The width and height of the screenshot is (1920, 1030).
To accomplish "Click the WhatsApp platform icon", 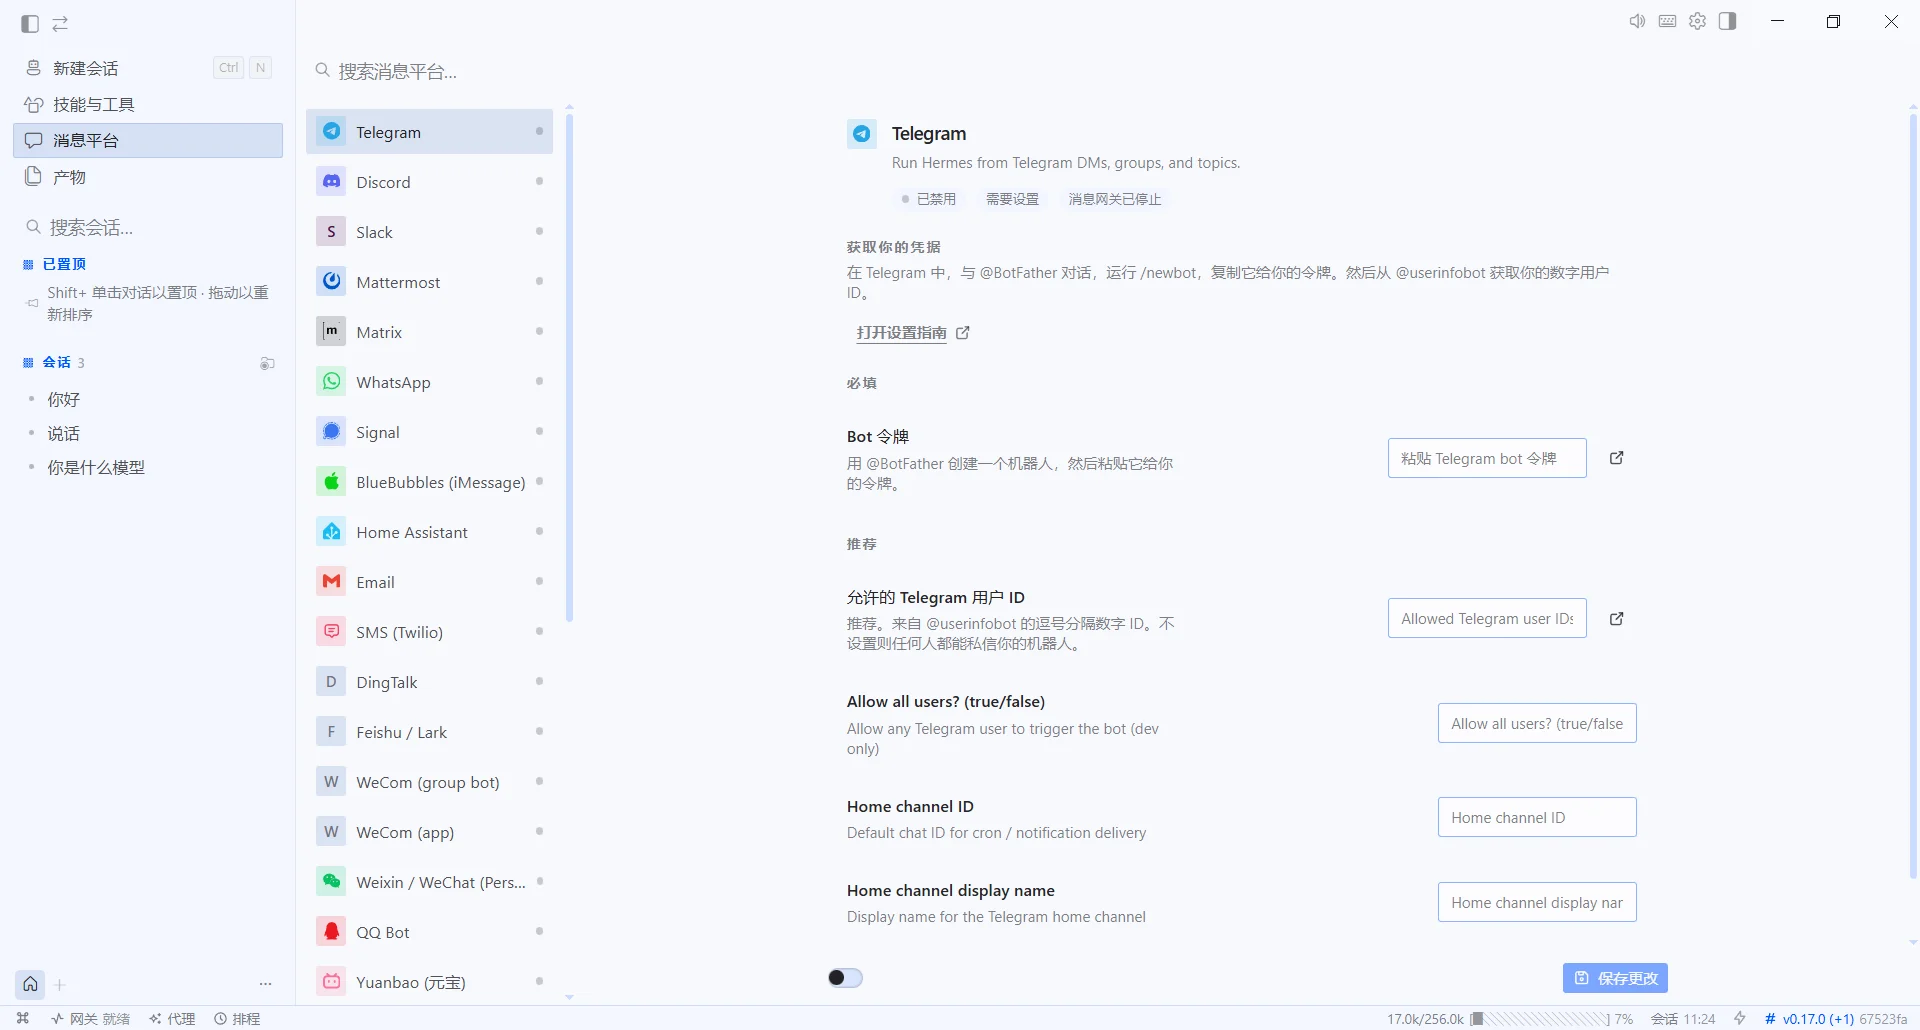I will pyautogui.click(x=331, y=382).
